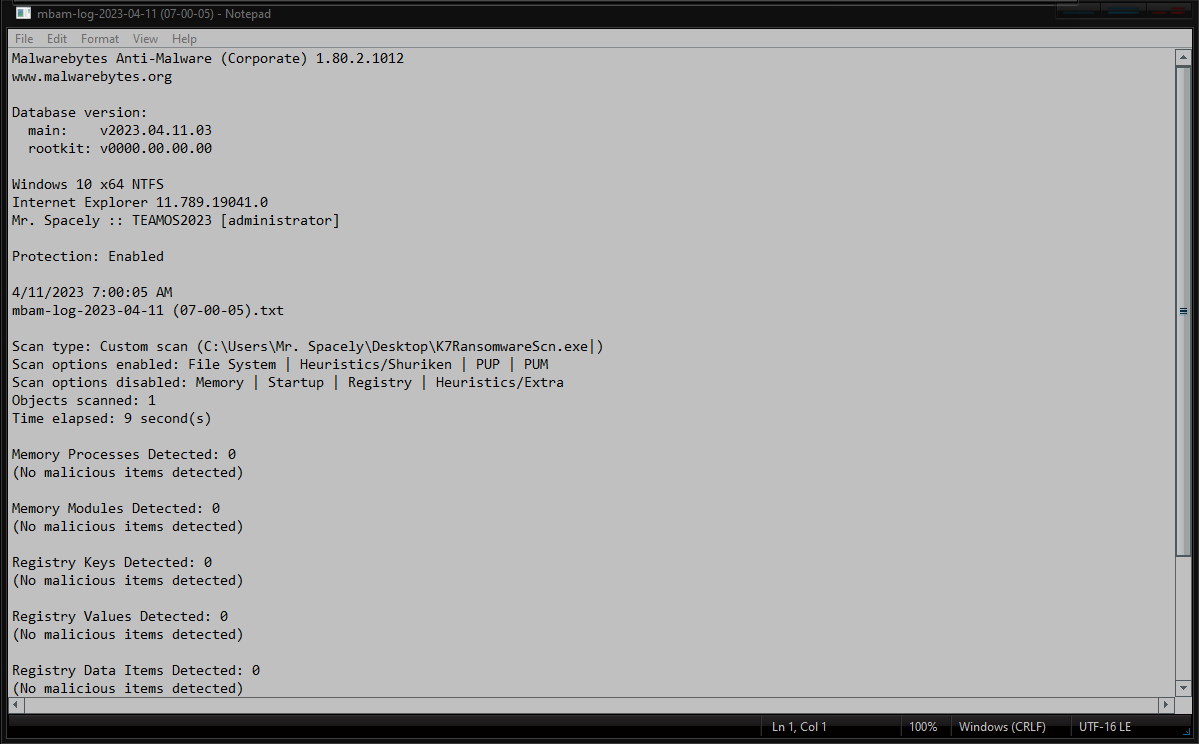Click the 'rootkit: v0000.00.00.00' line

pyautogui.click(x=119, y=148)
